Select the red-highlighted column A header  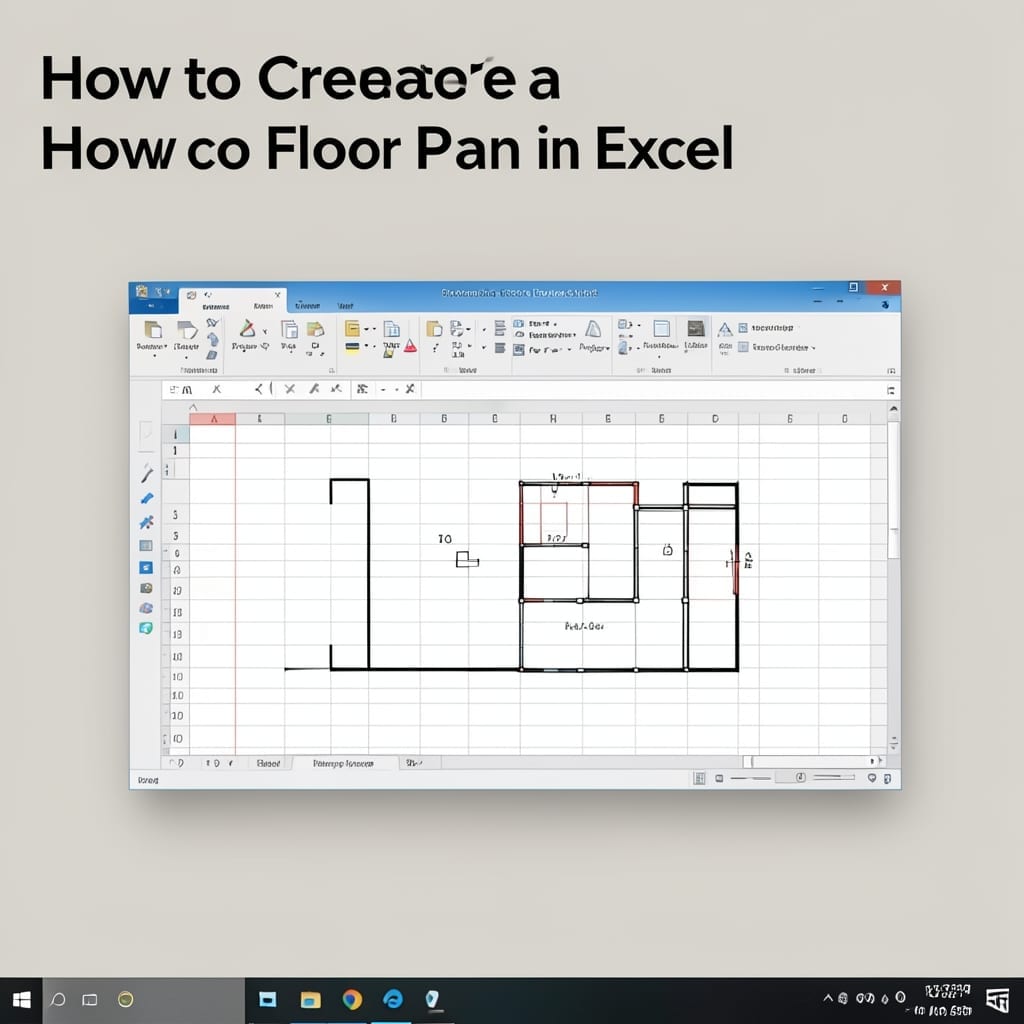point(213,419)
